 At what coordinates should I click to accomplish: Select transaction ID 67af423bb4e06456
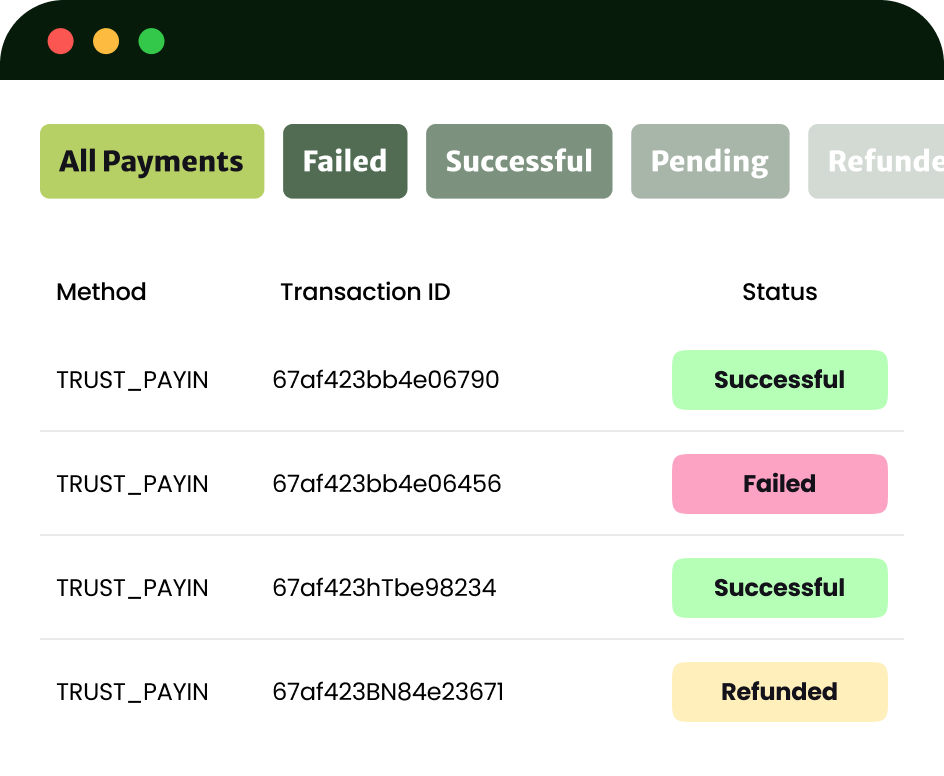click(x=387, y=484)
